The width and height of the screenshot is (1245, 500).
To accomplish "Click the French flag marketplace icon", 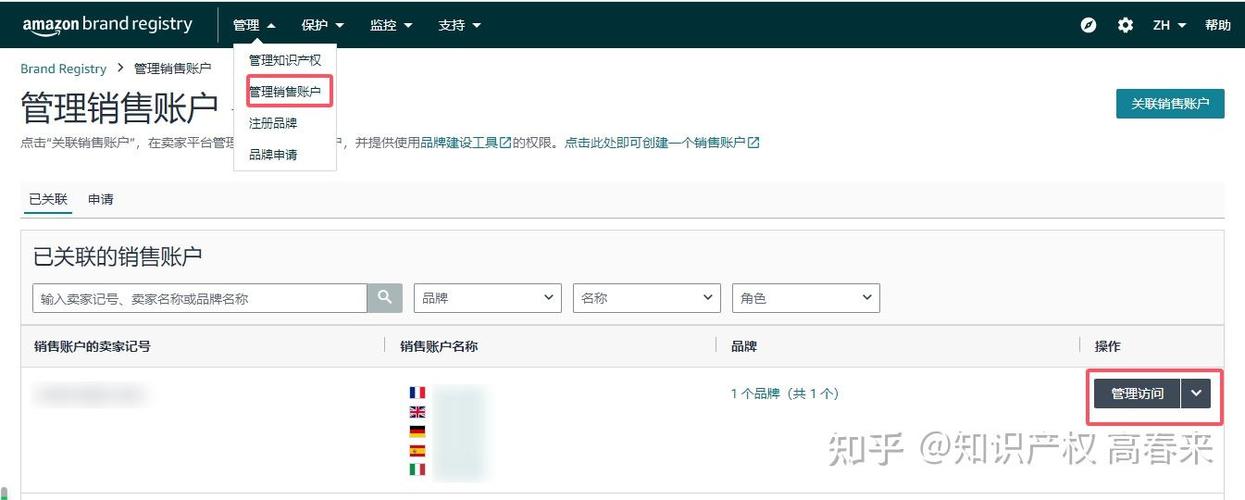I will [x=417, y=393].
